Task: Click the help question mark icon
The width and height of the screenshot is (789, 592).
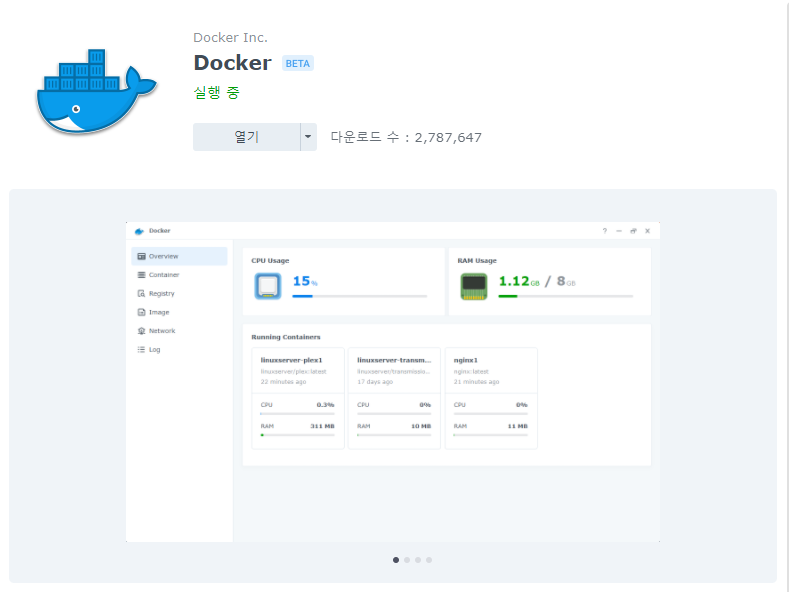Action: pyautogui.click(x=605, y=231)
